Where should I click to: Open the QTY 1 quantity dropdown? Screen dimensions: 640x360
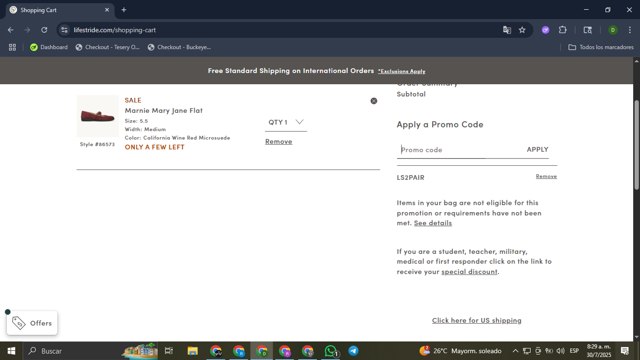286,122
